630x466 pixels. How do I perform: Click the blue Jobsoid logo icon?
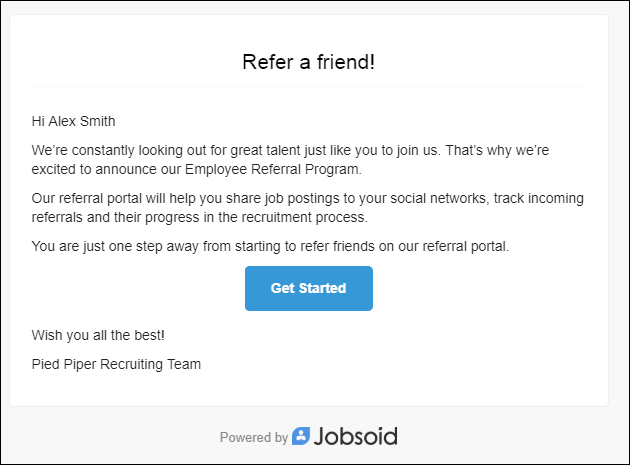point(301,436)
